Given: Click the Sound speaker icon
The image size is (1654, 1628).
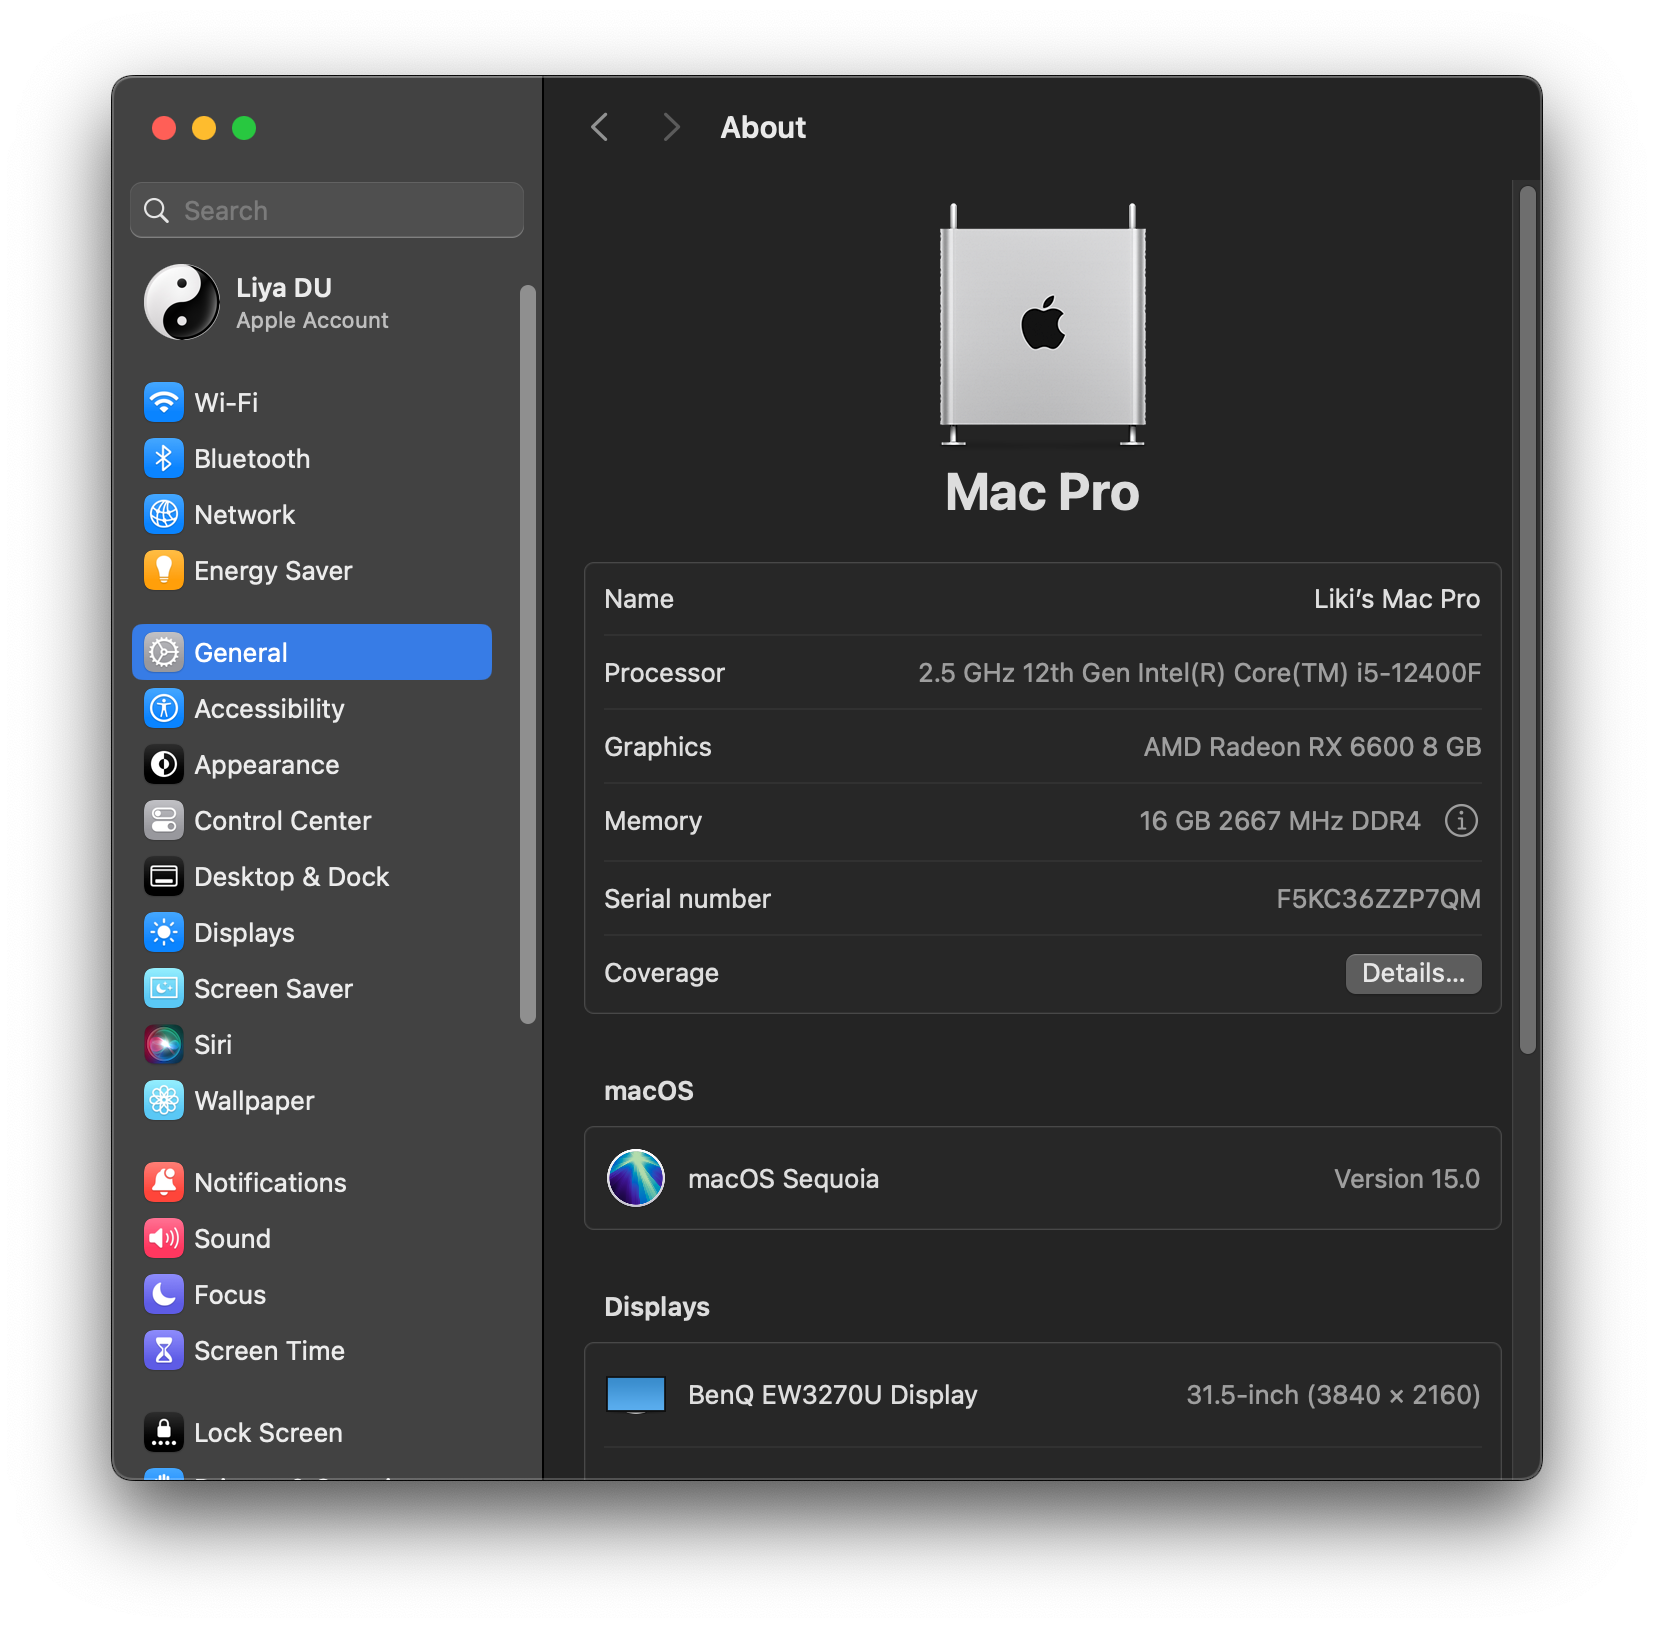Looking at the screenshot, I should (x=164, y=1238).
